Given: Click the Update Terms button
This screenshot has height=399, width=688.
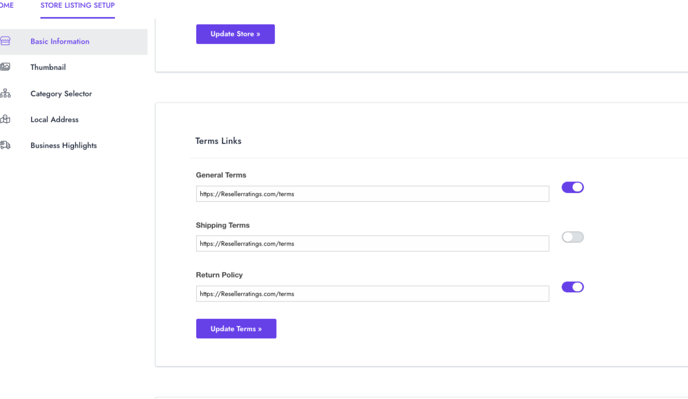Looking at the screenshot, I should [236, 328].
